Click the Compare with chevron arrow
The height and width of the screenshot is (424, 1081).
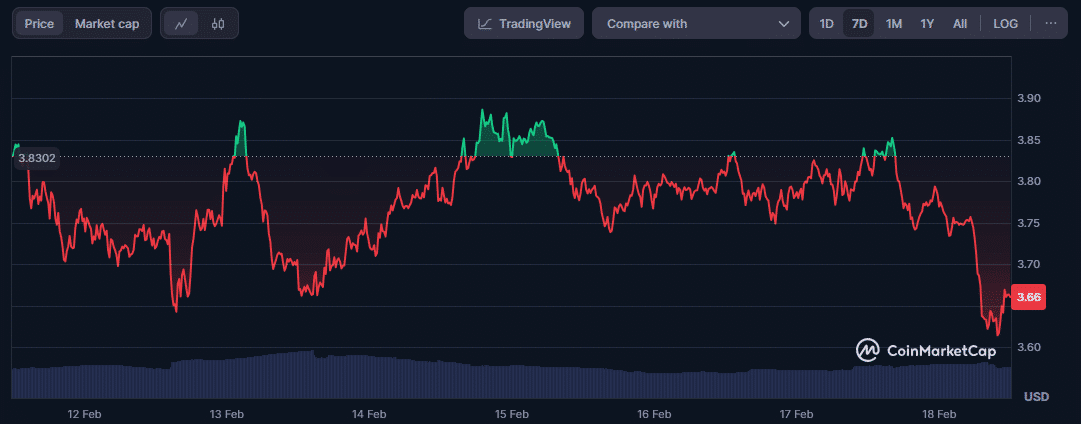783,24
